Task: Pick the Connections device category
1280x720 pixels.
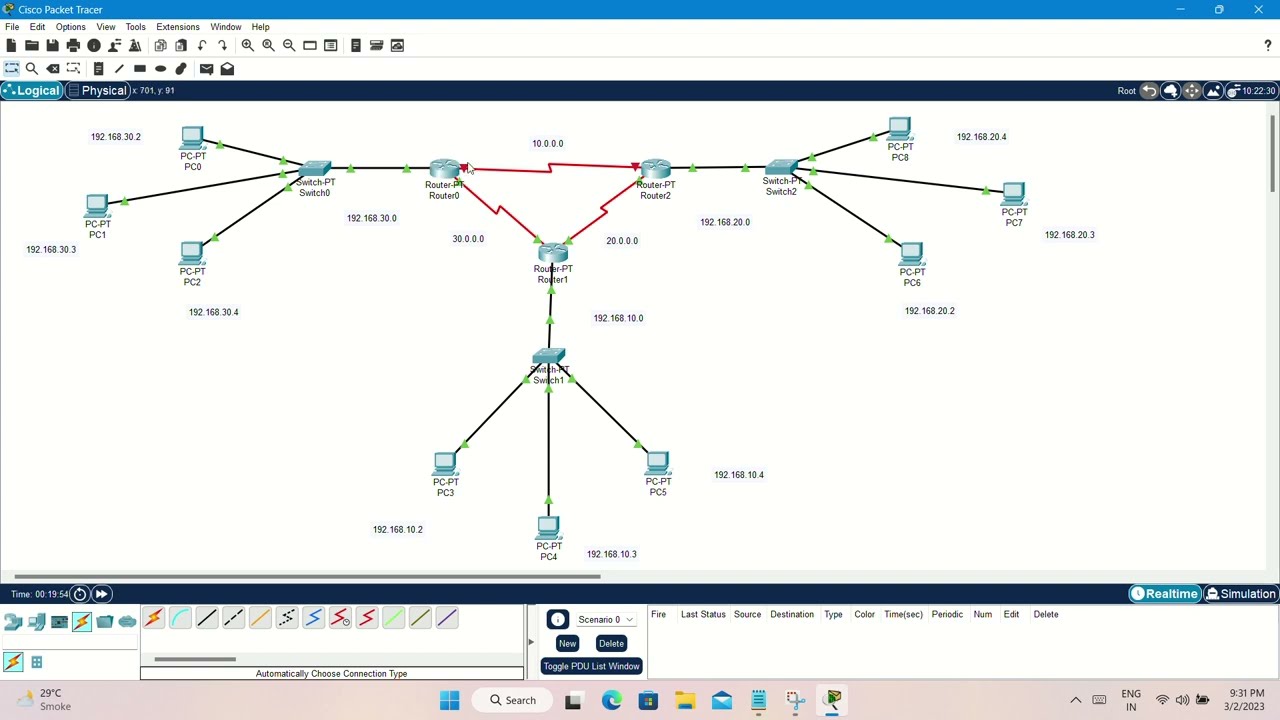Action: (82, 622)
